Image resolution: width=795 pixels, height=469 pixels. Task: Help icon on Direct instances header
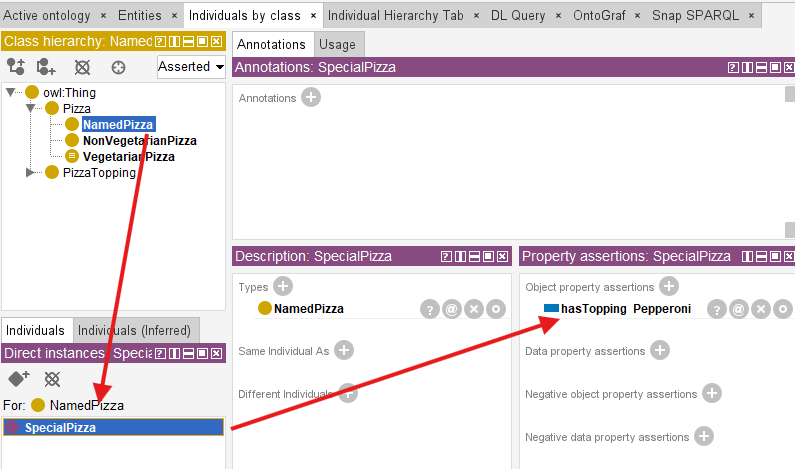(x=160, y=353)
